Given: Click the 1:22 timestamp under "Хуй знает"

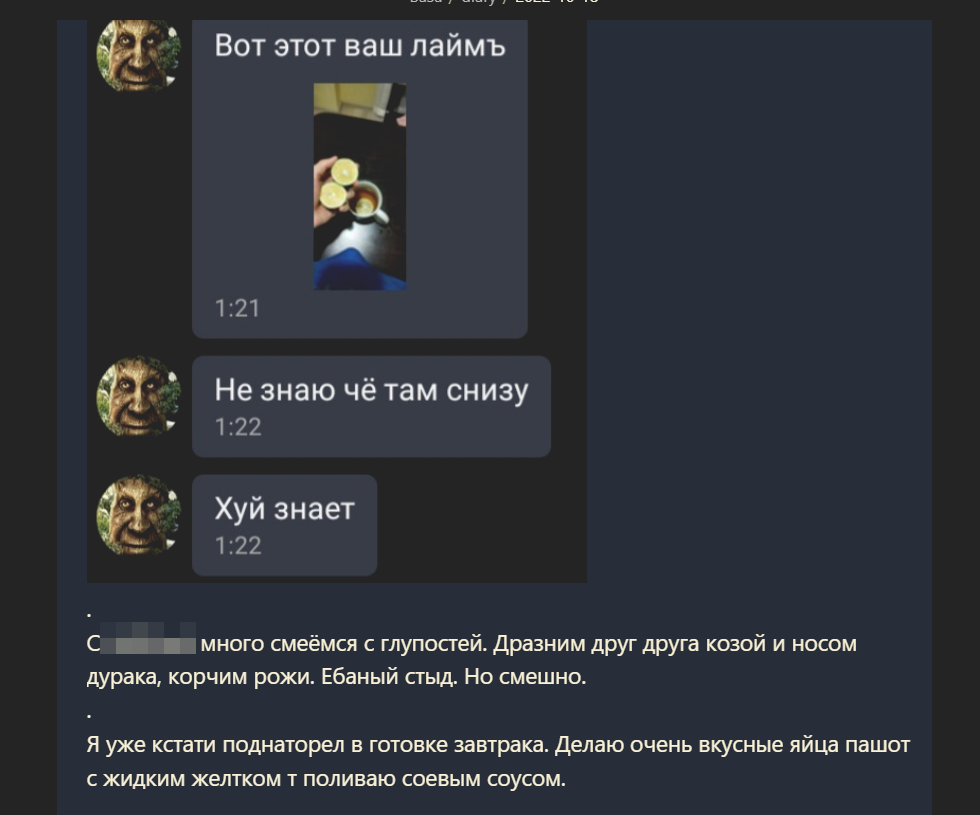Looking at the screenshot, I should click(238, 546).
